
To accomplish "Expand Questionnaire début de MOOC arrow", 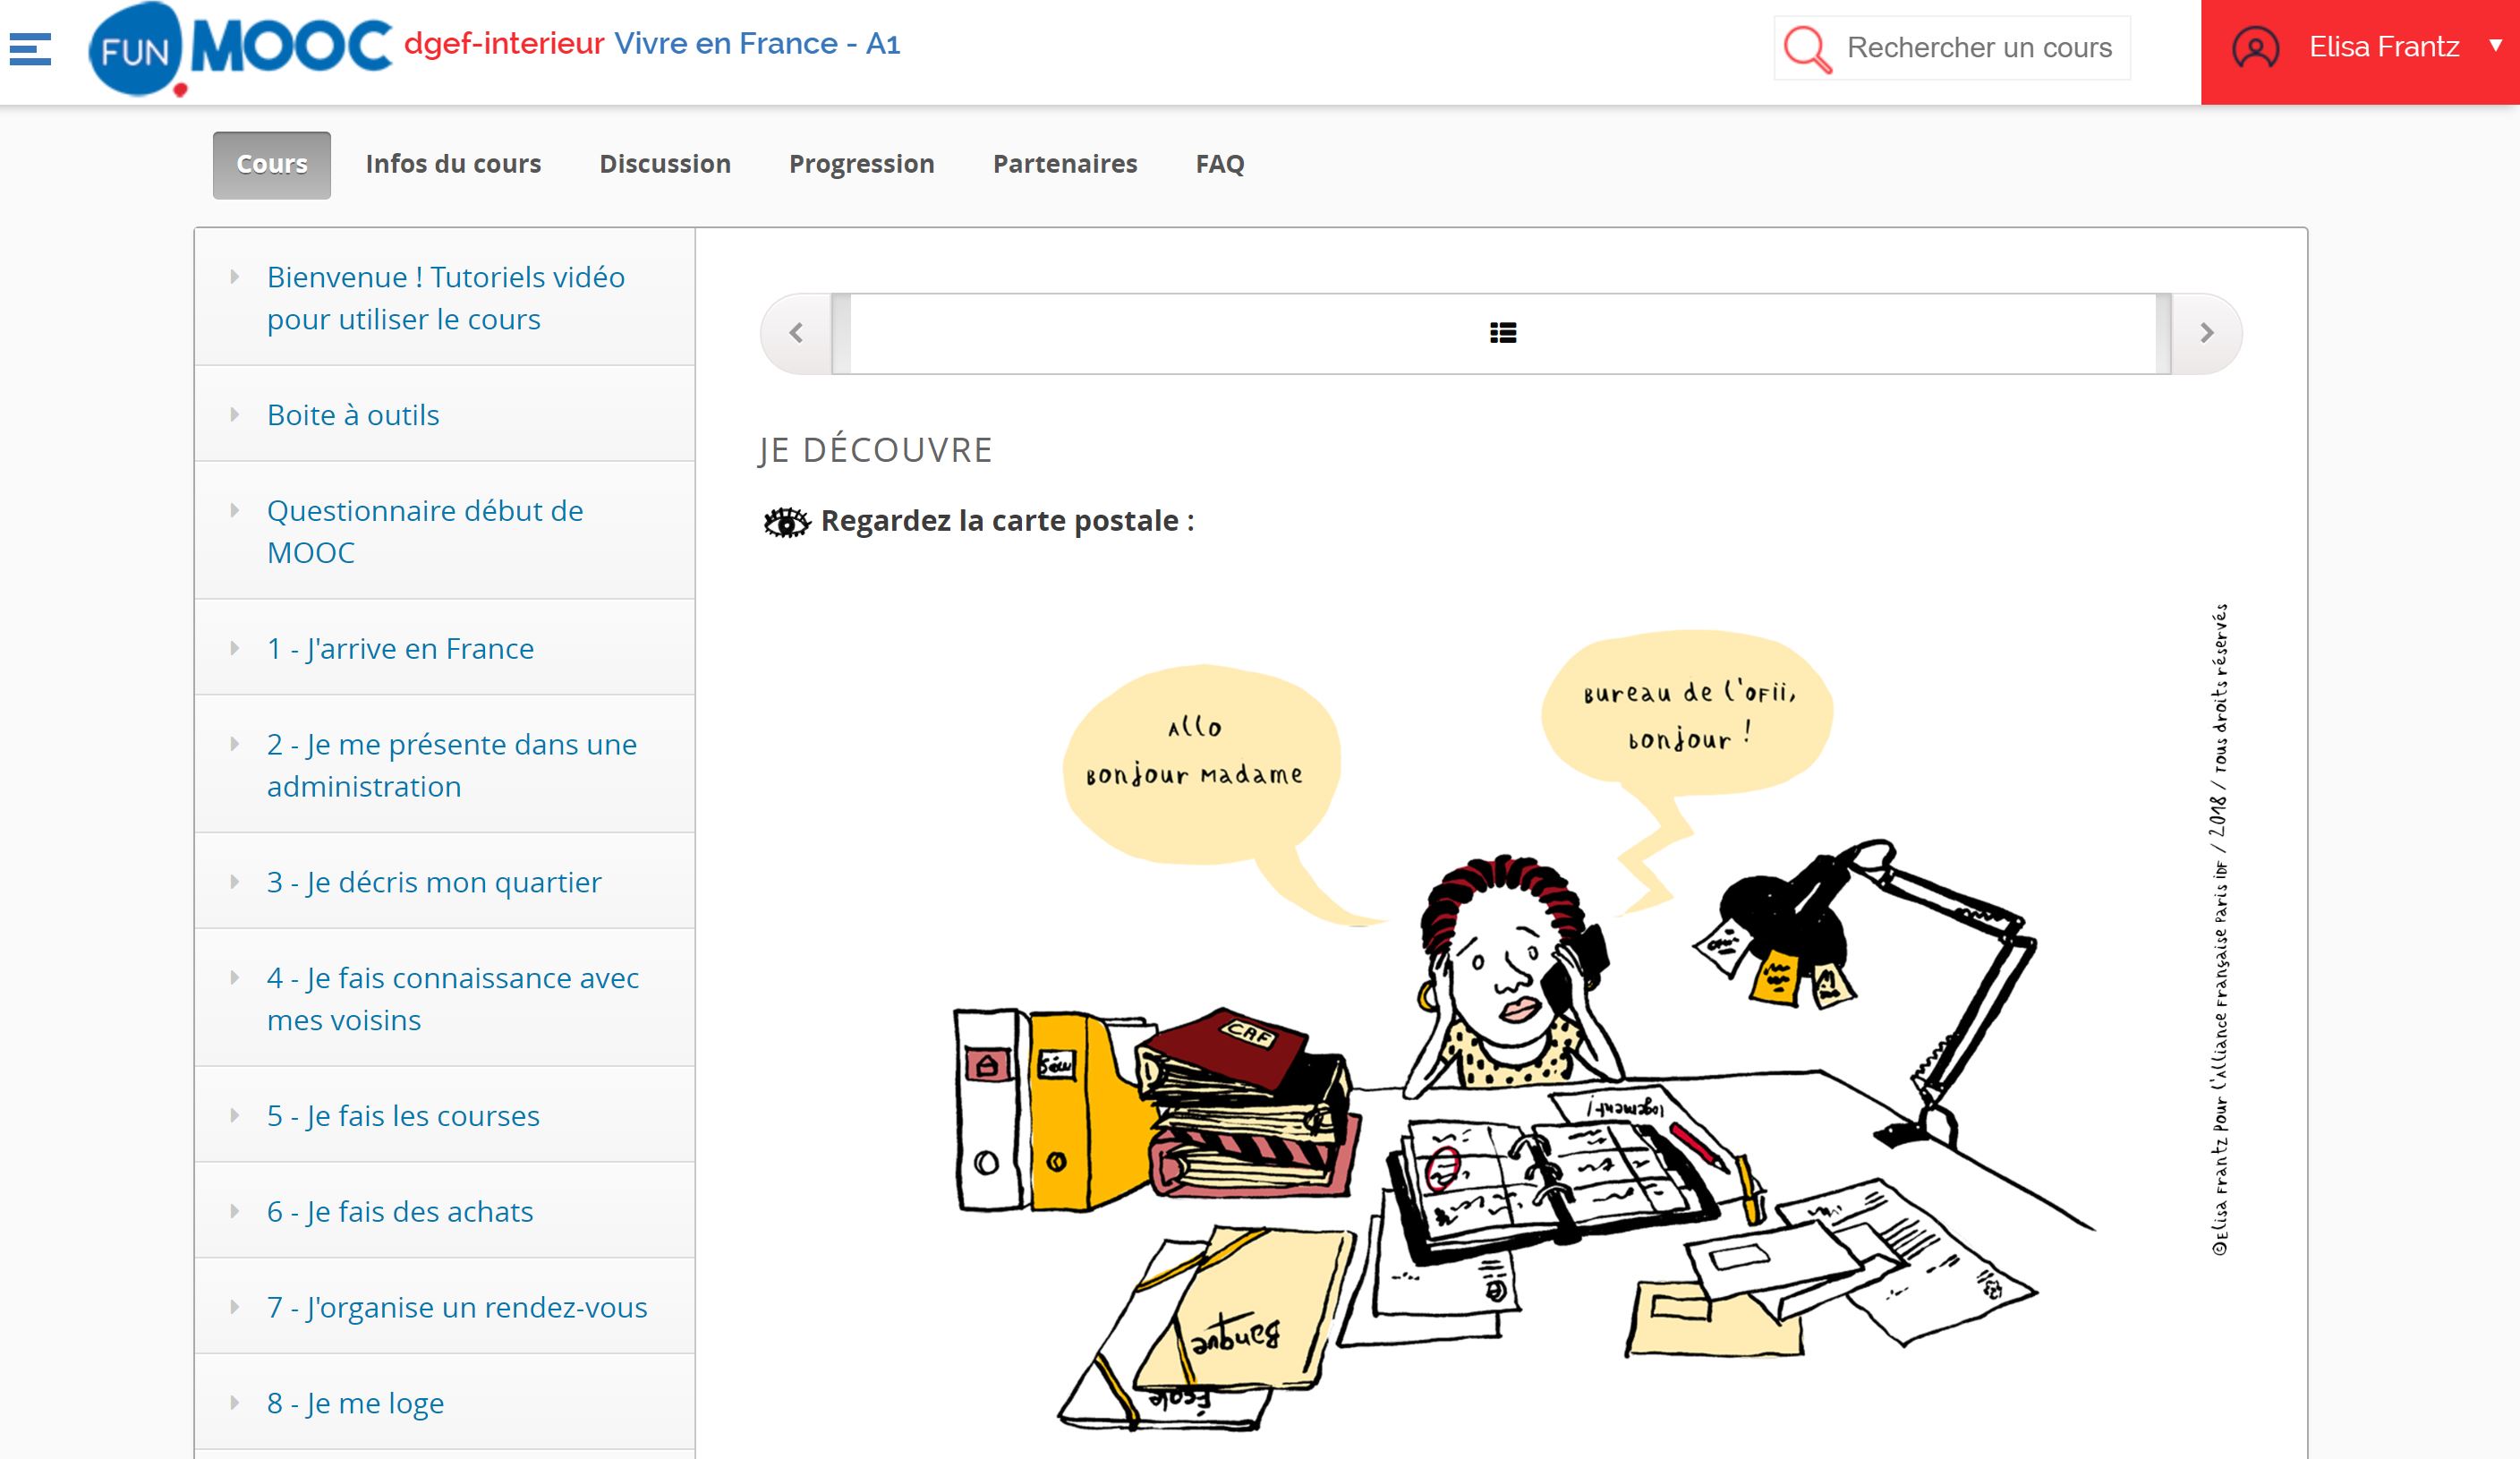I will point(235,511).
